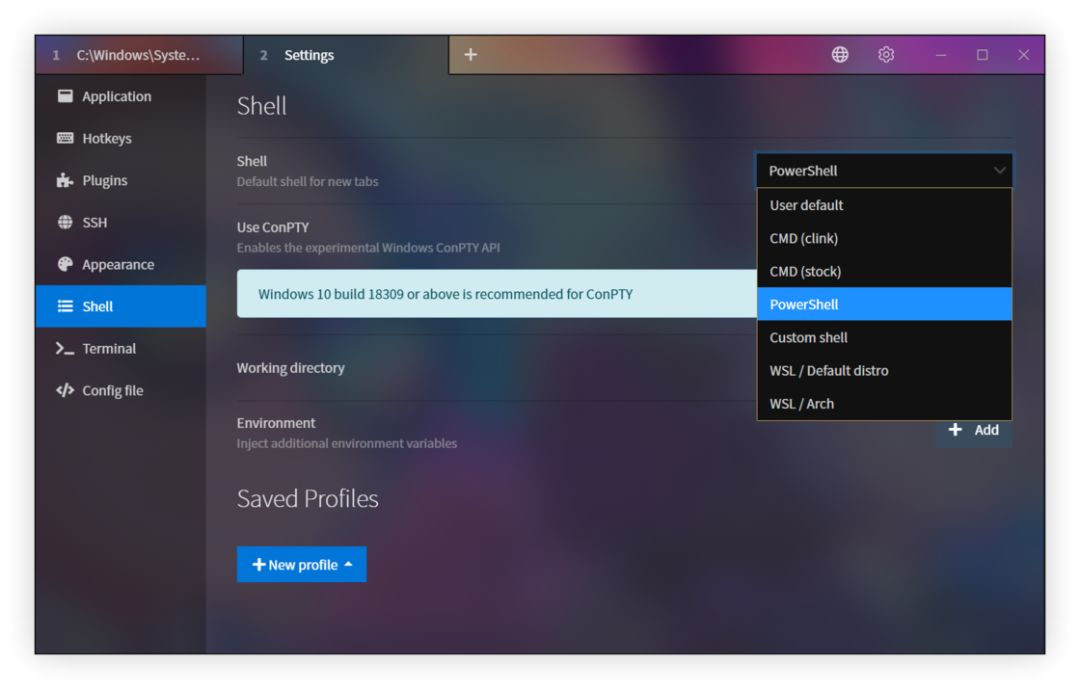The image size is (1080, 689).
Task: Expand the New profile caret arrow
Action: point(349,564)
